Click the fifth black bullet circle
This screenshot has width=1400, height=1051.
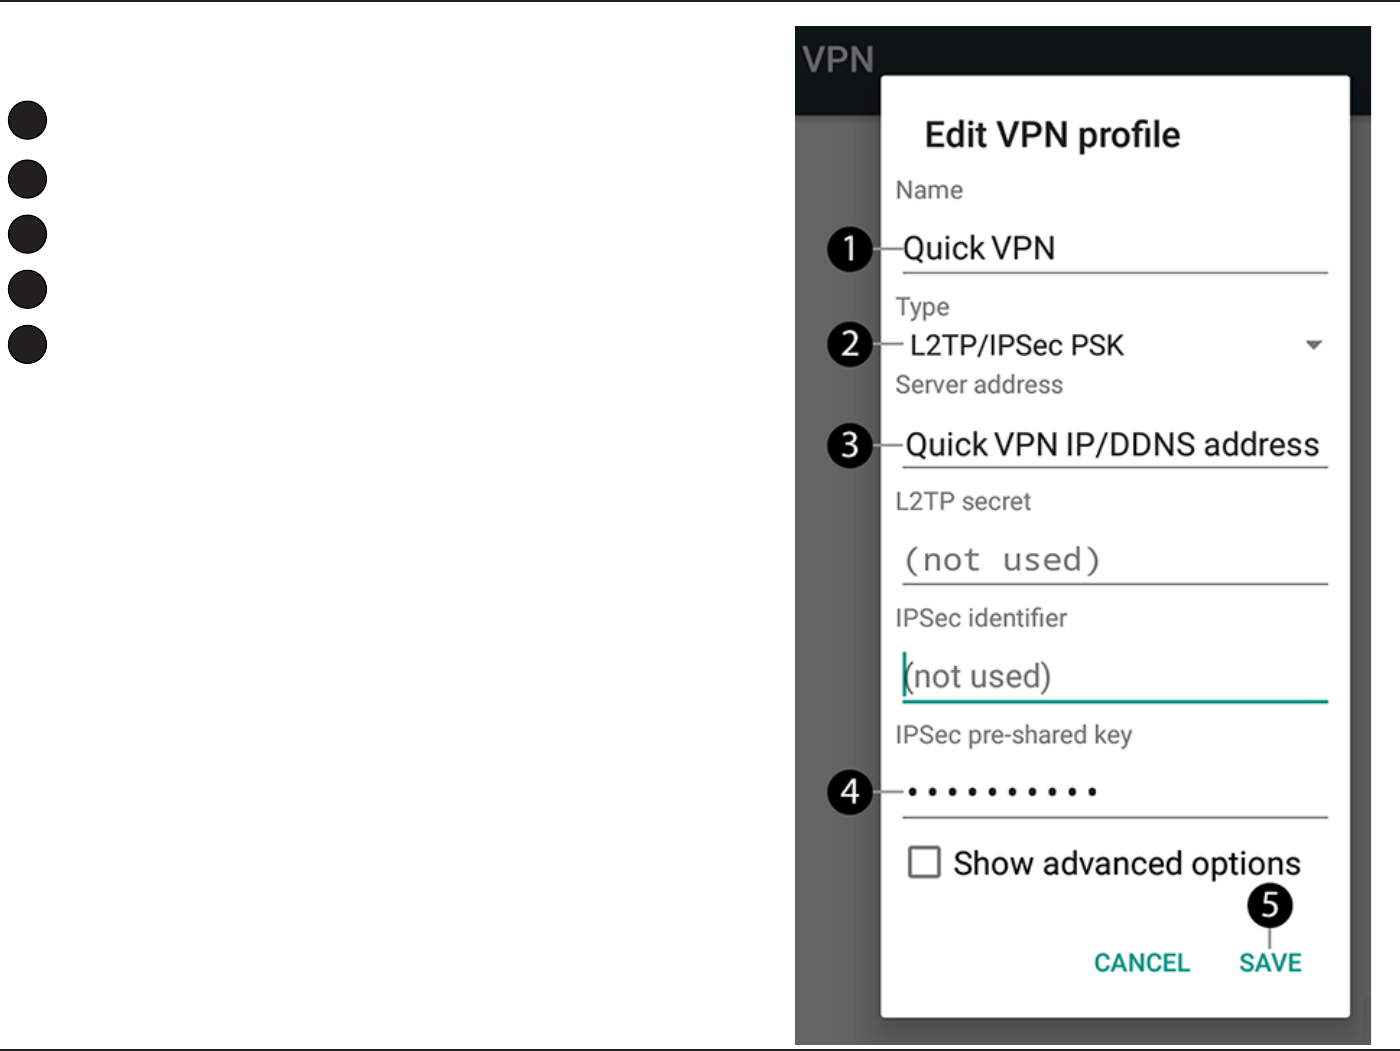click(x=28, y=344)
